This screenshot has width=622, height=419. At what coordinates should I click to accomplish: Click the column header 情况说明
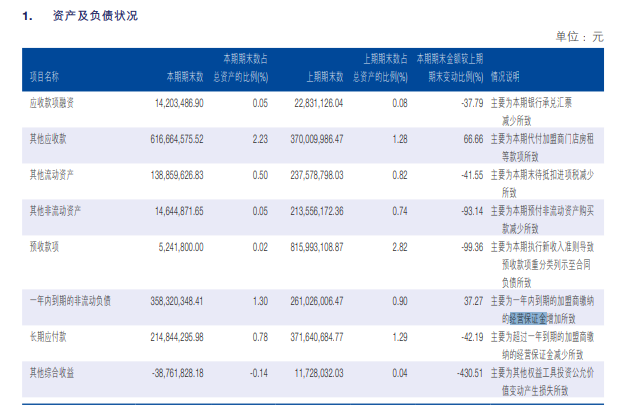pos(505,77)
